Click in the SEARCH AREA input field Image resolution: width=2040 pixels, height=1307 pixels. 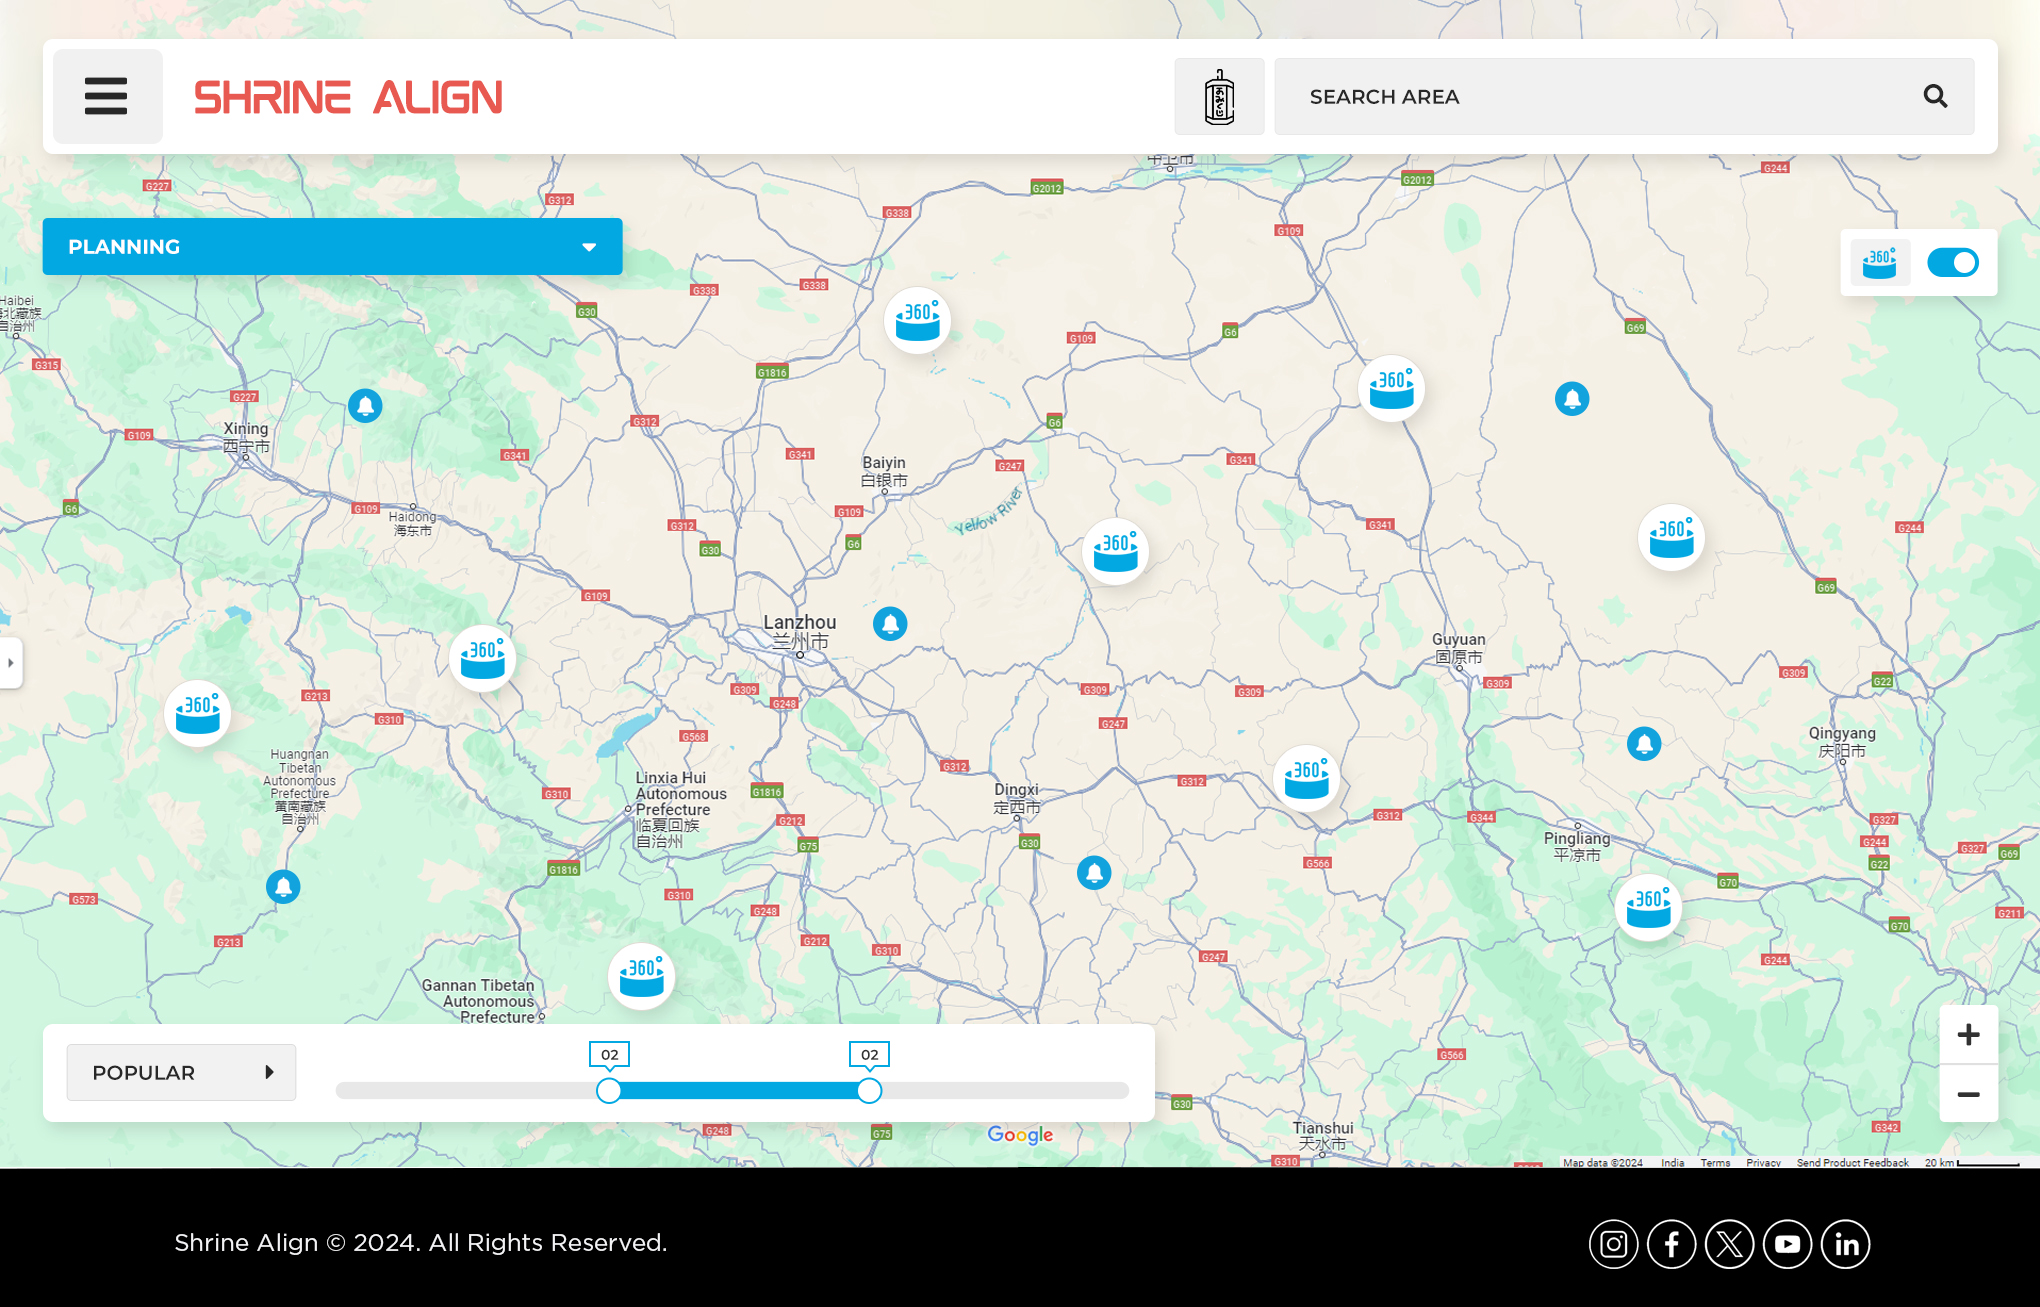[x=1590, y=97]
